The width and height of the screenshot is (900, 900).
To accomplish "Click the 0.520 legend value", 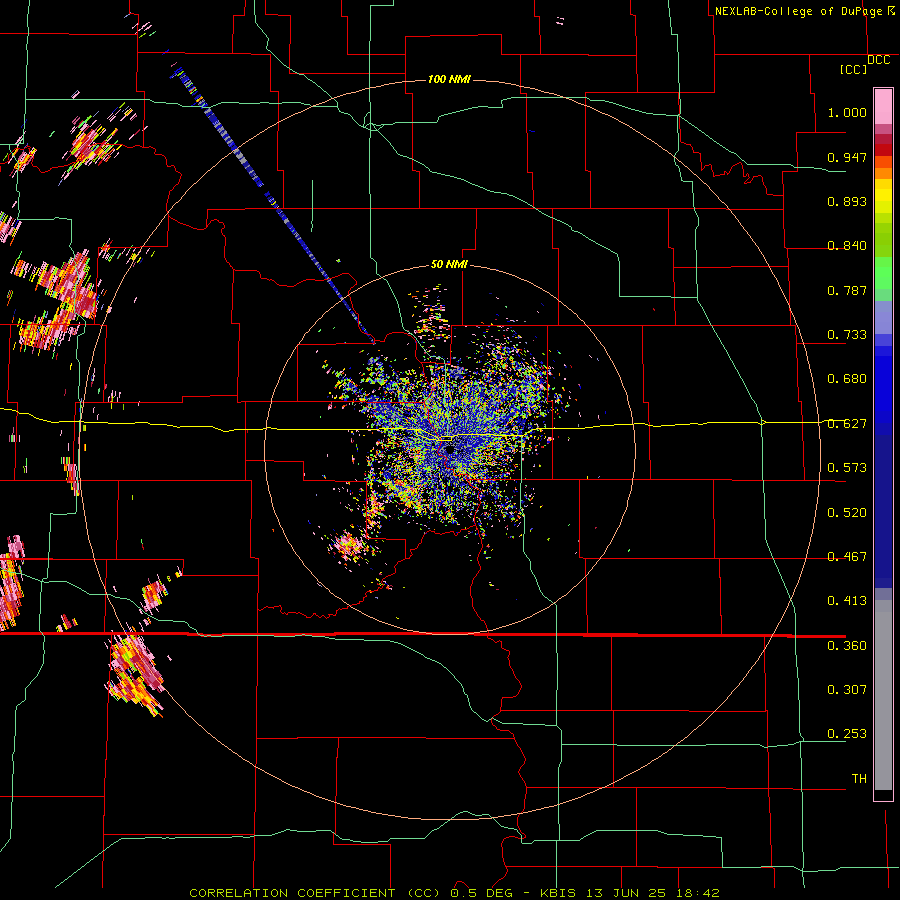I will pos(847,513).
